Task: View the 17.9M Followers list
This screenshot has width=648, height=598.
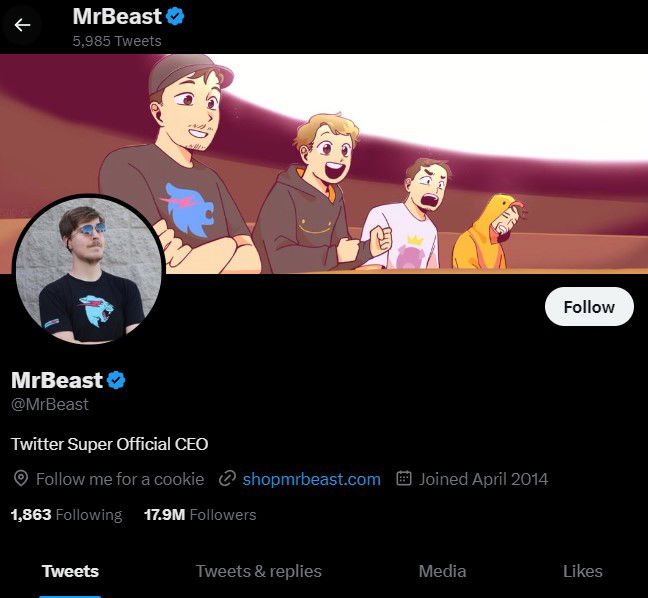Action: pos(200,515)
